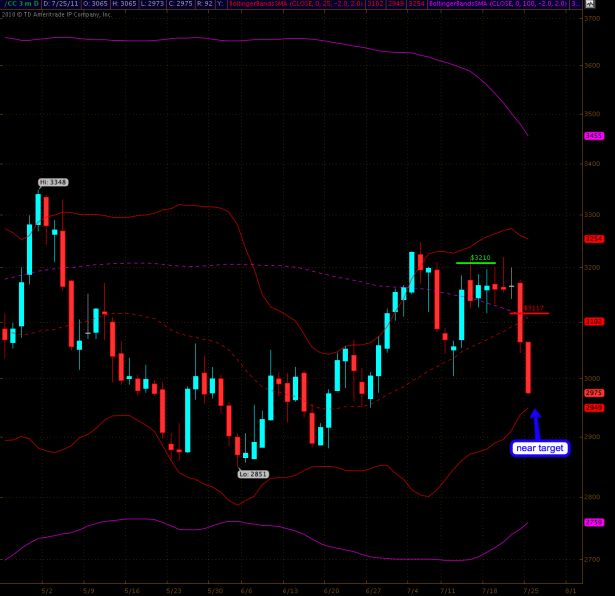Click the TD Ameritrade copyright text
615x596 pixels.
pyautogui.click(x=58, y=14)
